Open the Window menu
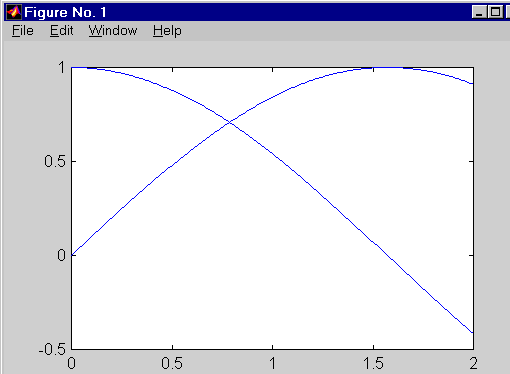This screenshot has height=374, width=510. click(113, 31)
